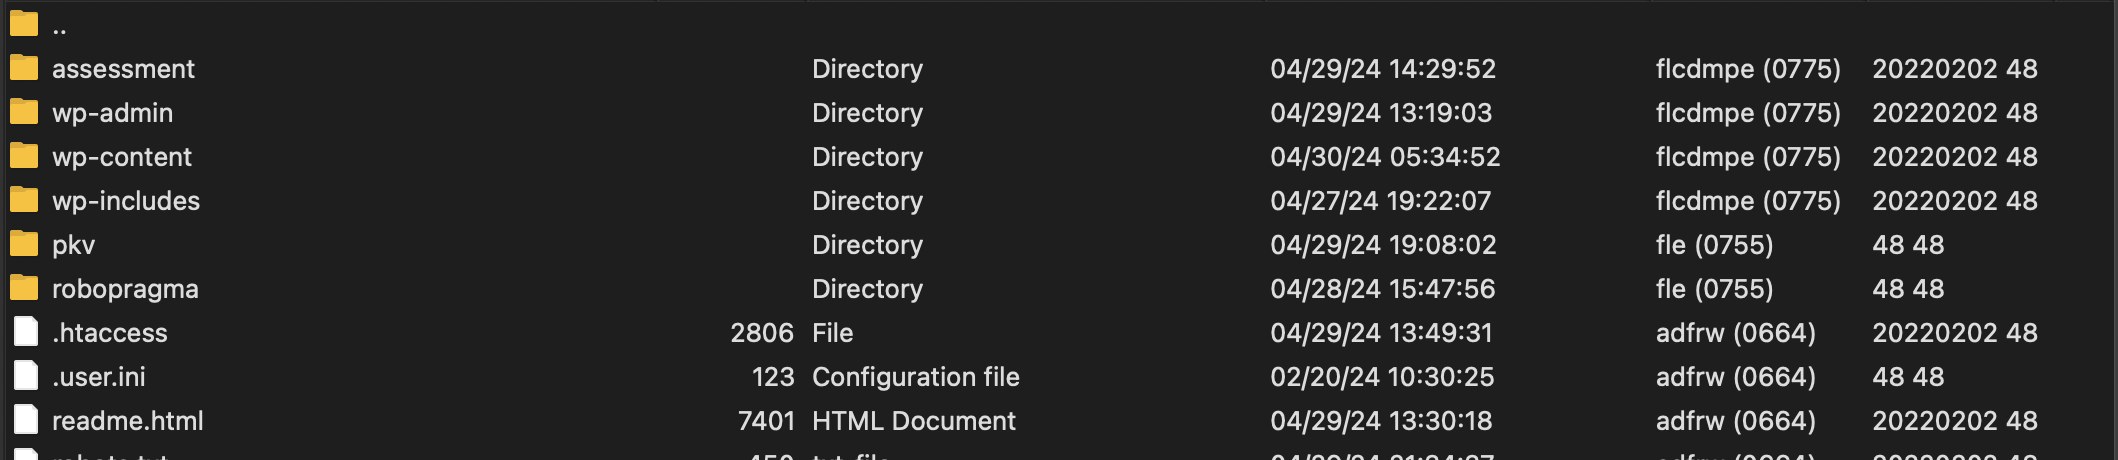Select the .htaccess file icon
Image resolution: width=2118 pixels, height=460 pixels.
tap(26, 332)
